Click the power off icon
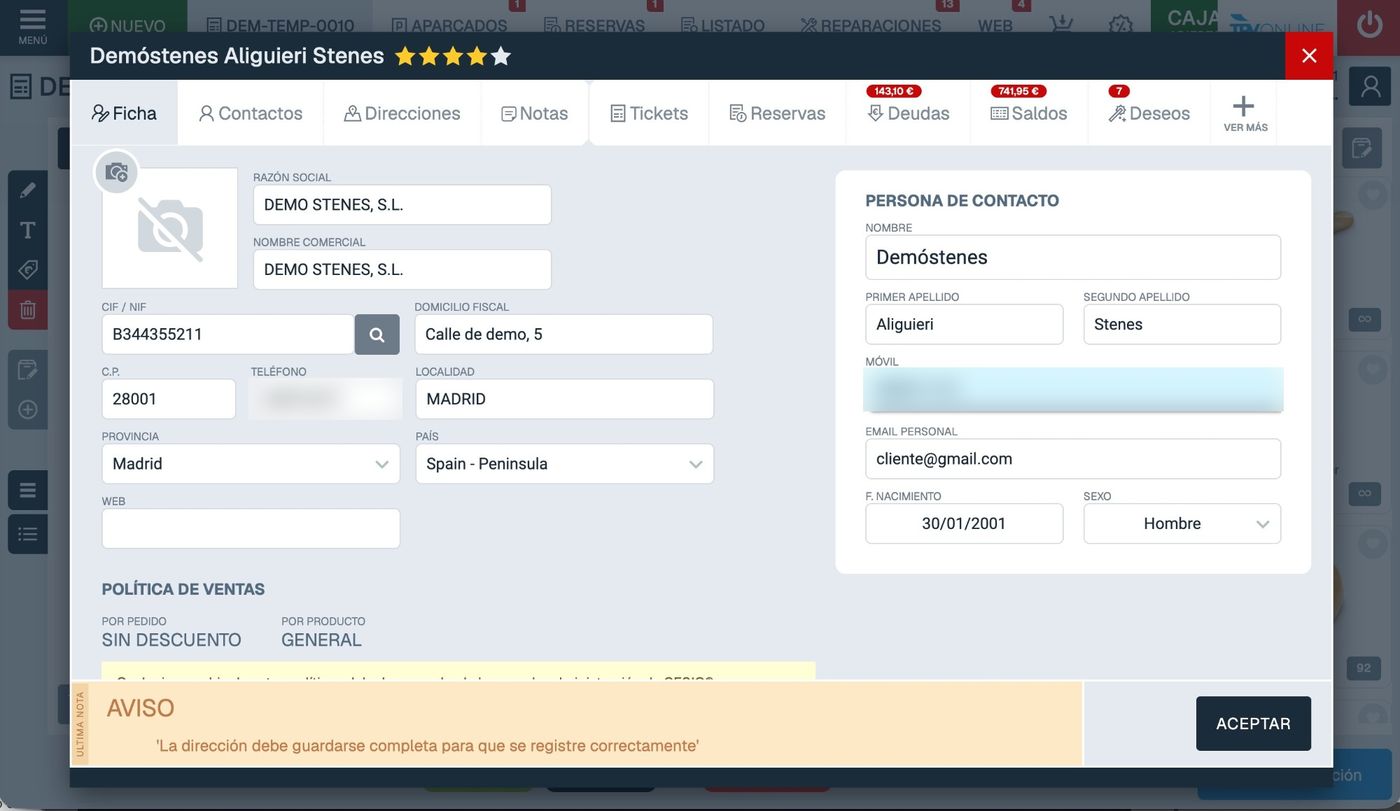Viewport: 1400px width, 811px height. [x=1369, y=25]
